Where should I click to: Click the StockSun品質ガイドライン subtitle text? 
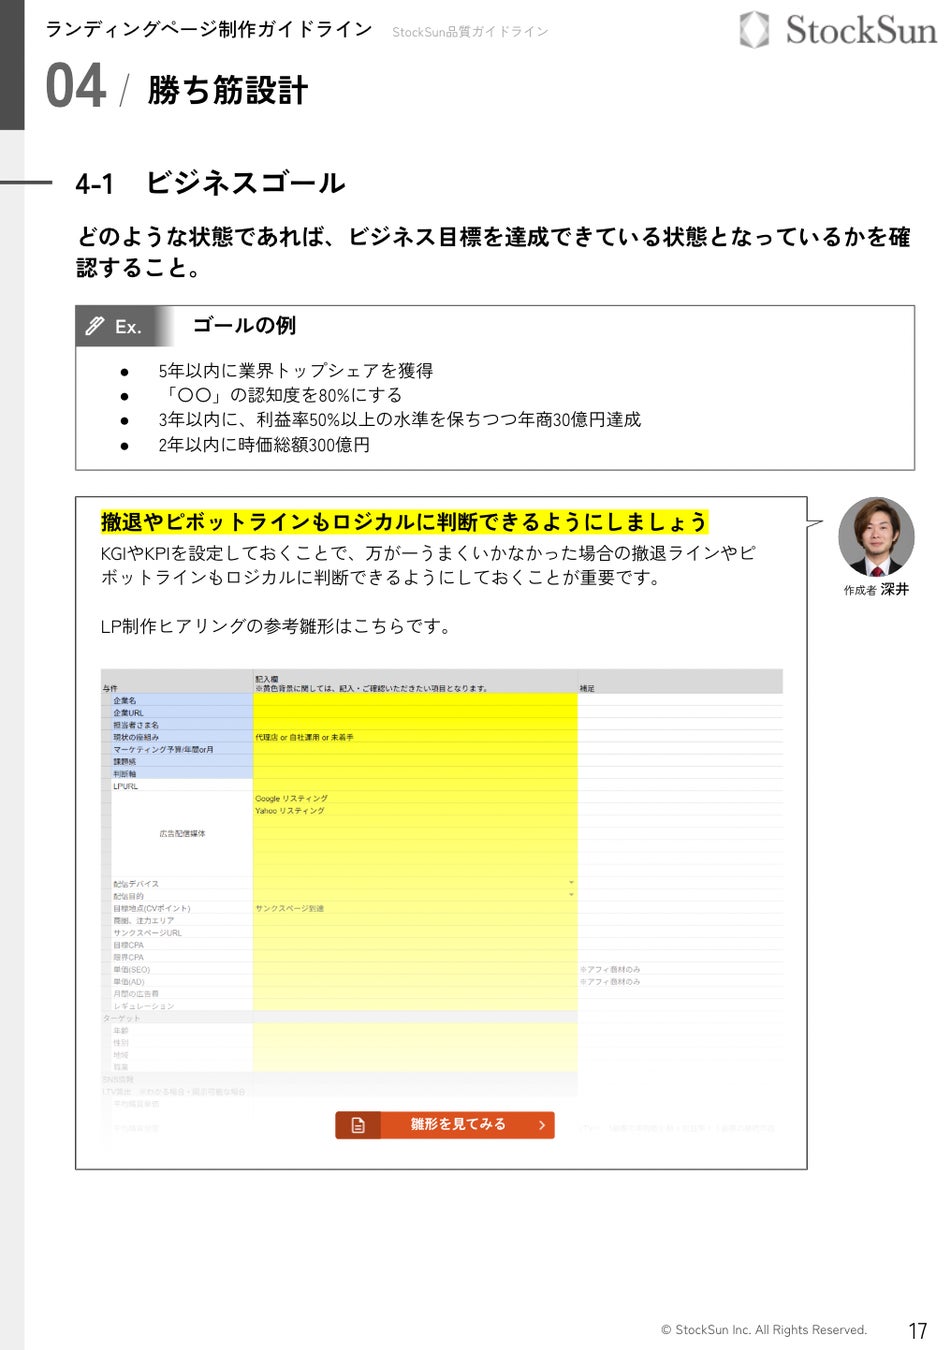point(470,32)
